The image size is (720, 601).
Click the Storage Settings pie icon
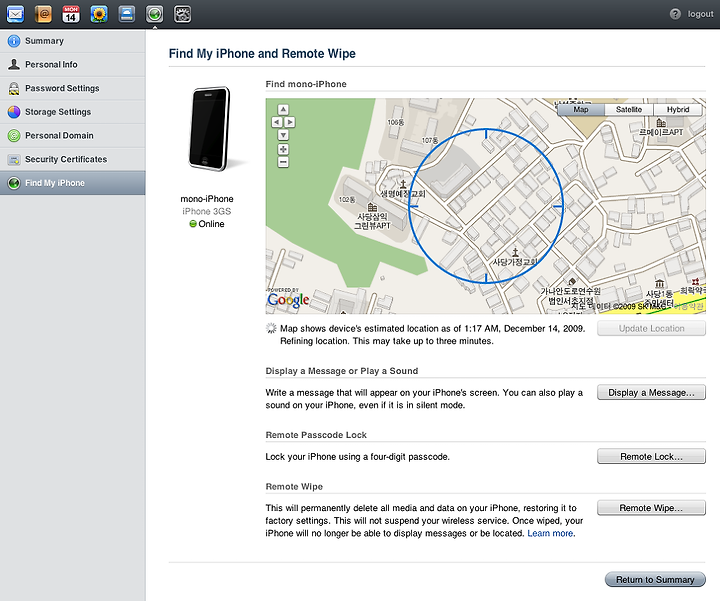tap(14, 112)
